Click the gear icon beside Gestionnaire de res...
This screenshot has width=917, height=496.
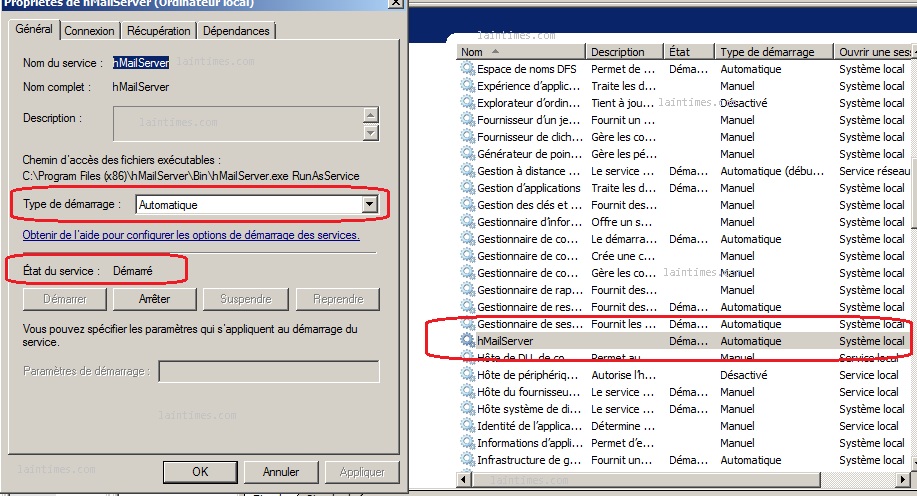[x=467, y=306]
